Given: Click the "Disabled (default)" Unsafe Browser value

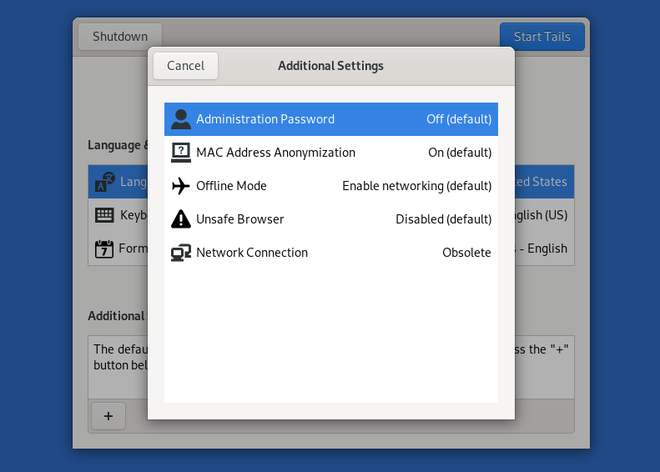Looking at the screenshot, I should [x=443, y=219].
